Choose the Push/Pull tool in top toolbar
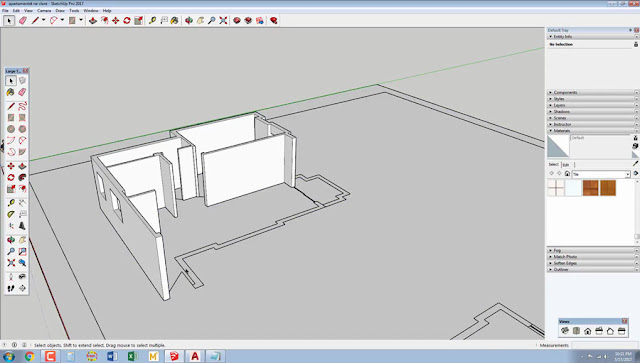 pyautogui.click(x=93, y=20)
